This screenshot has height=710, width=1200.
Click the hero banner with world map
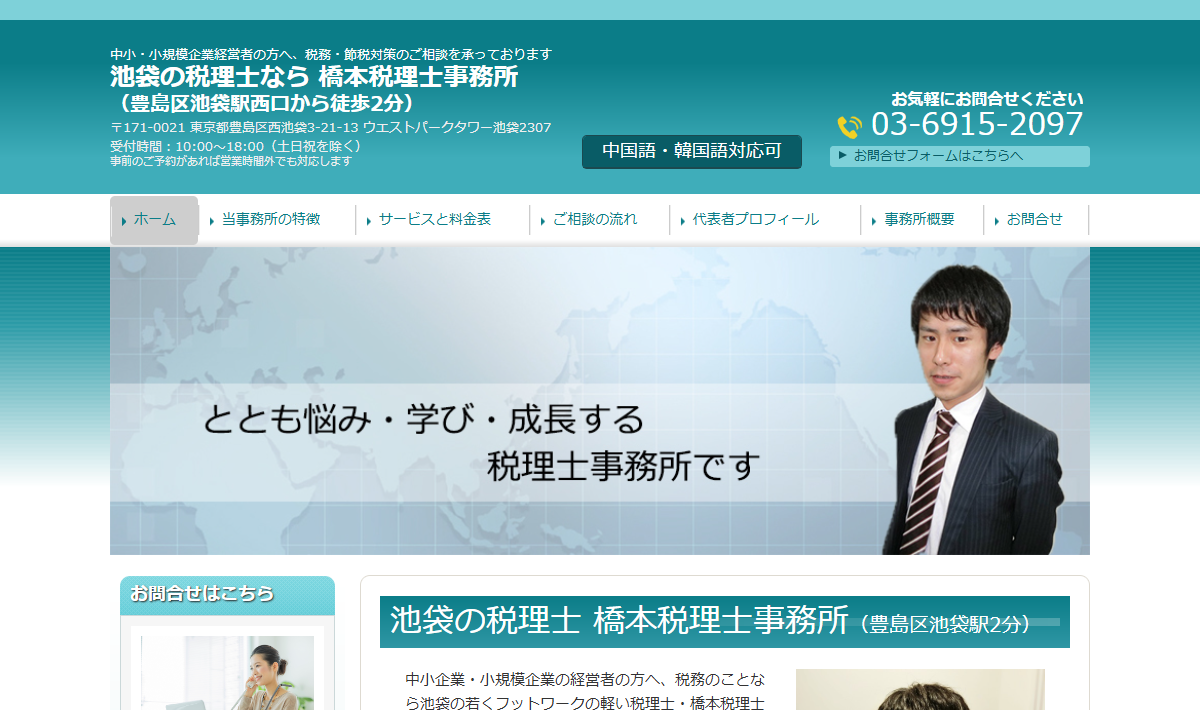click(600, 401)
